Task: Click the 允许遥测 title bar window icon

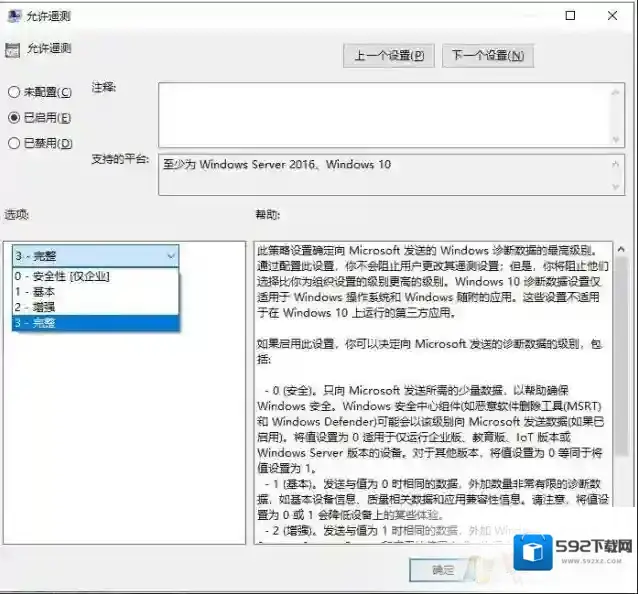Action: pyautogui.click(x=13, y=16)
